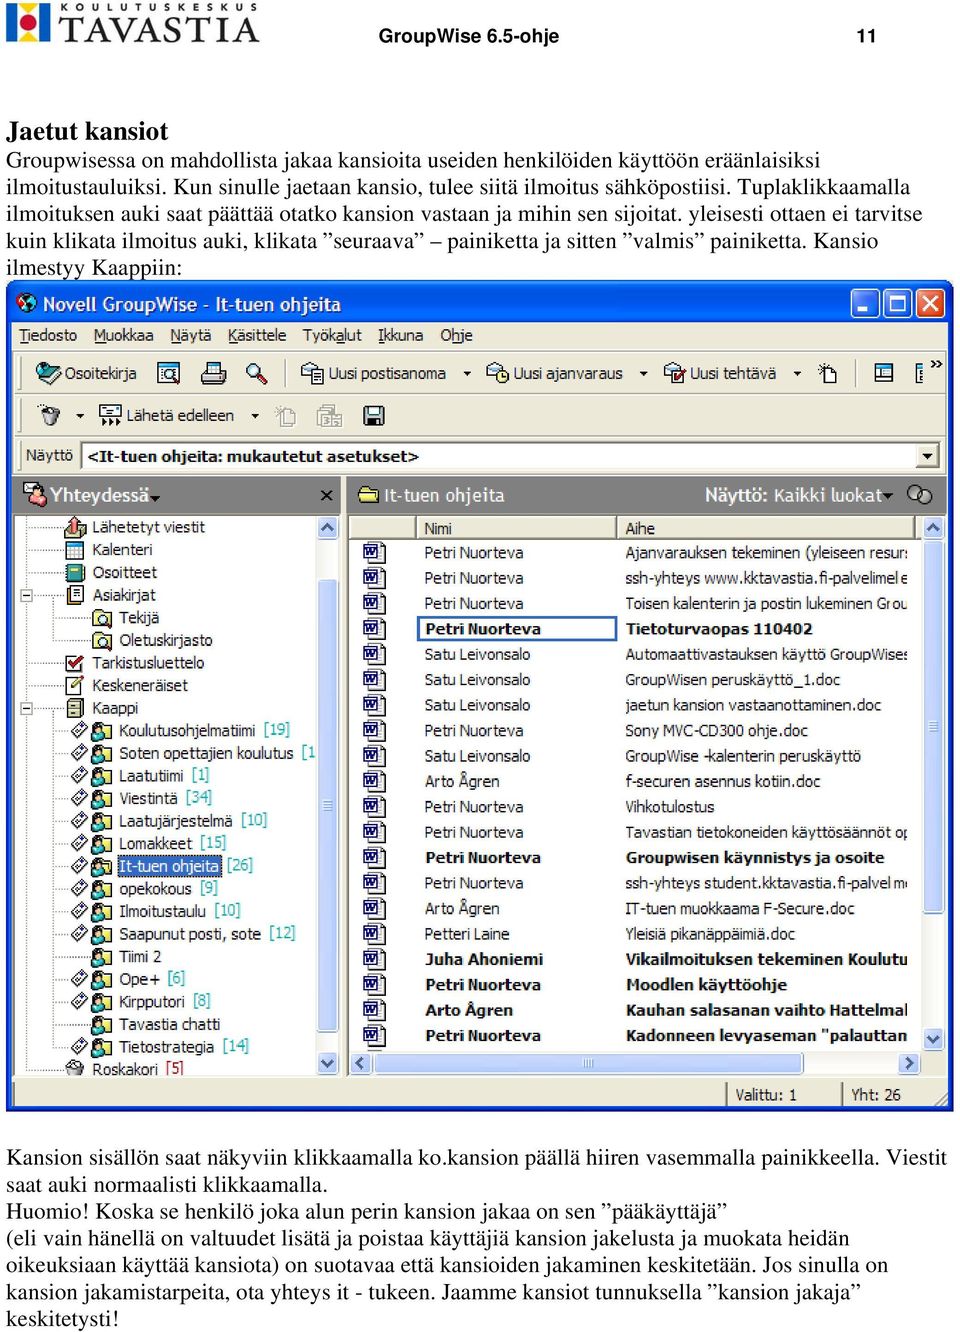The height and width of the screenshot is (1332, 960).
Task: Click the trash bin delete icon
Action: coord(49,415)
